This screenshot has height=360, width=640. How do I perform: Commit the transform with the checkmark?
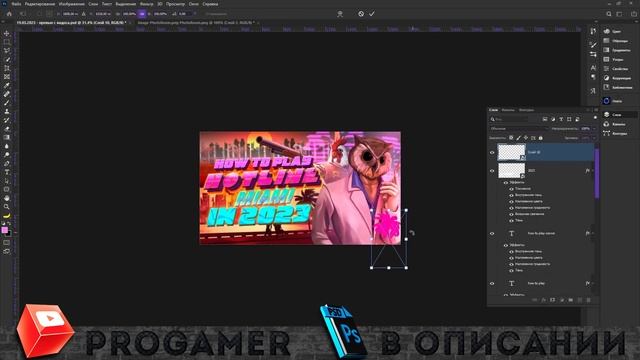tap(372, 13)
